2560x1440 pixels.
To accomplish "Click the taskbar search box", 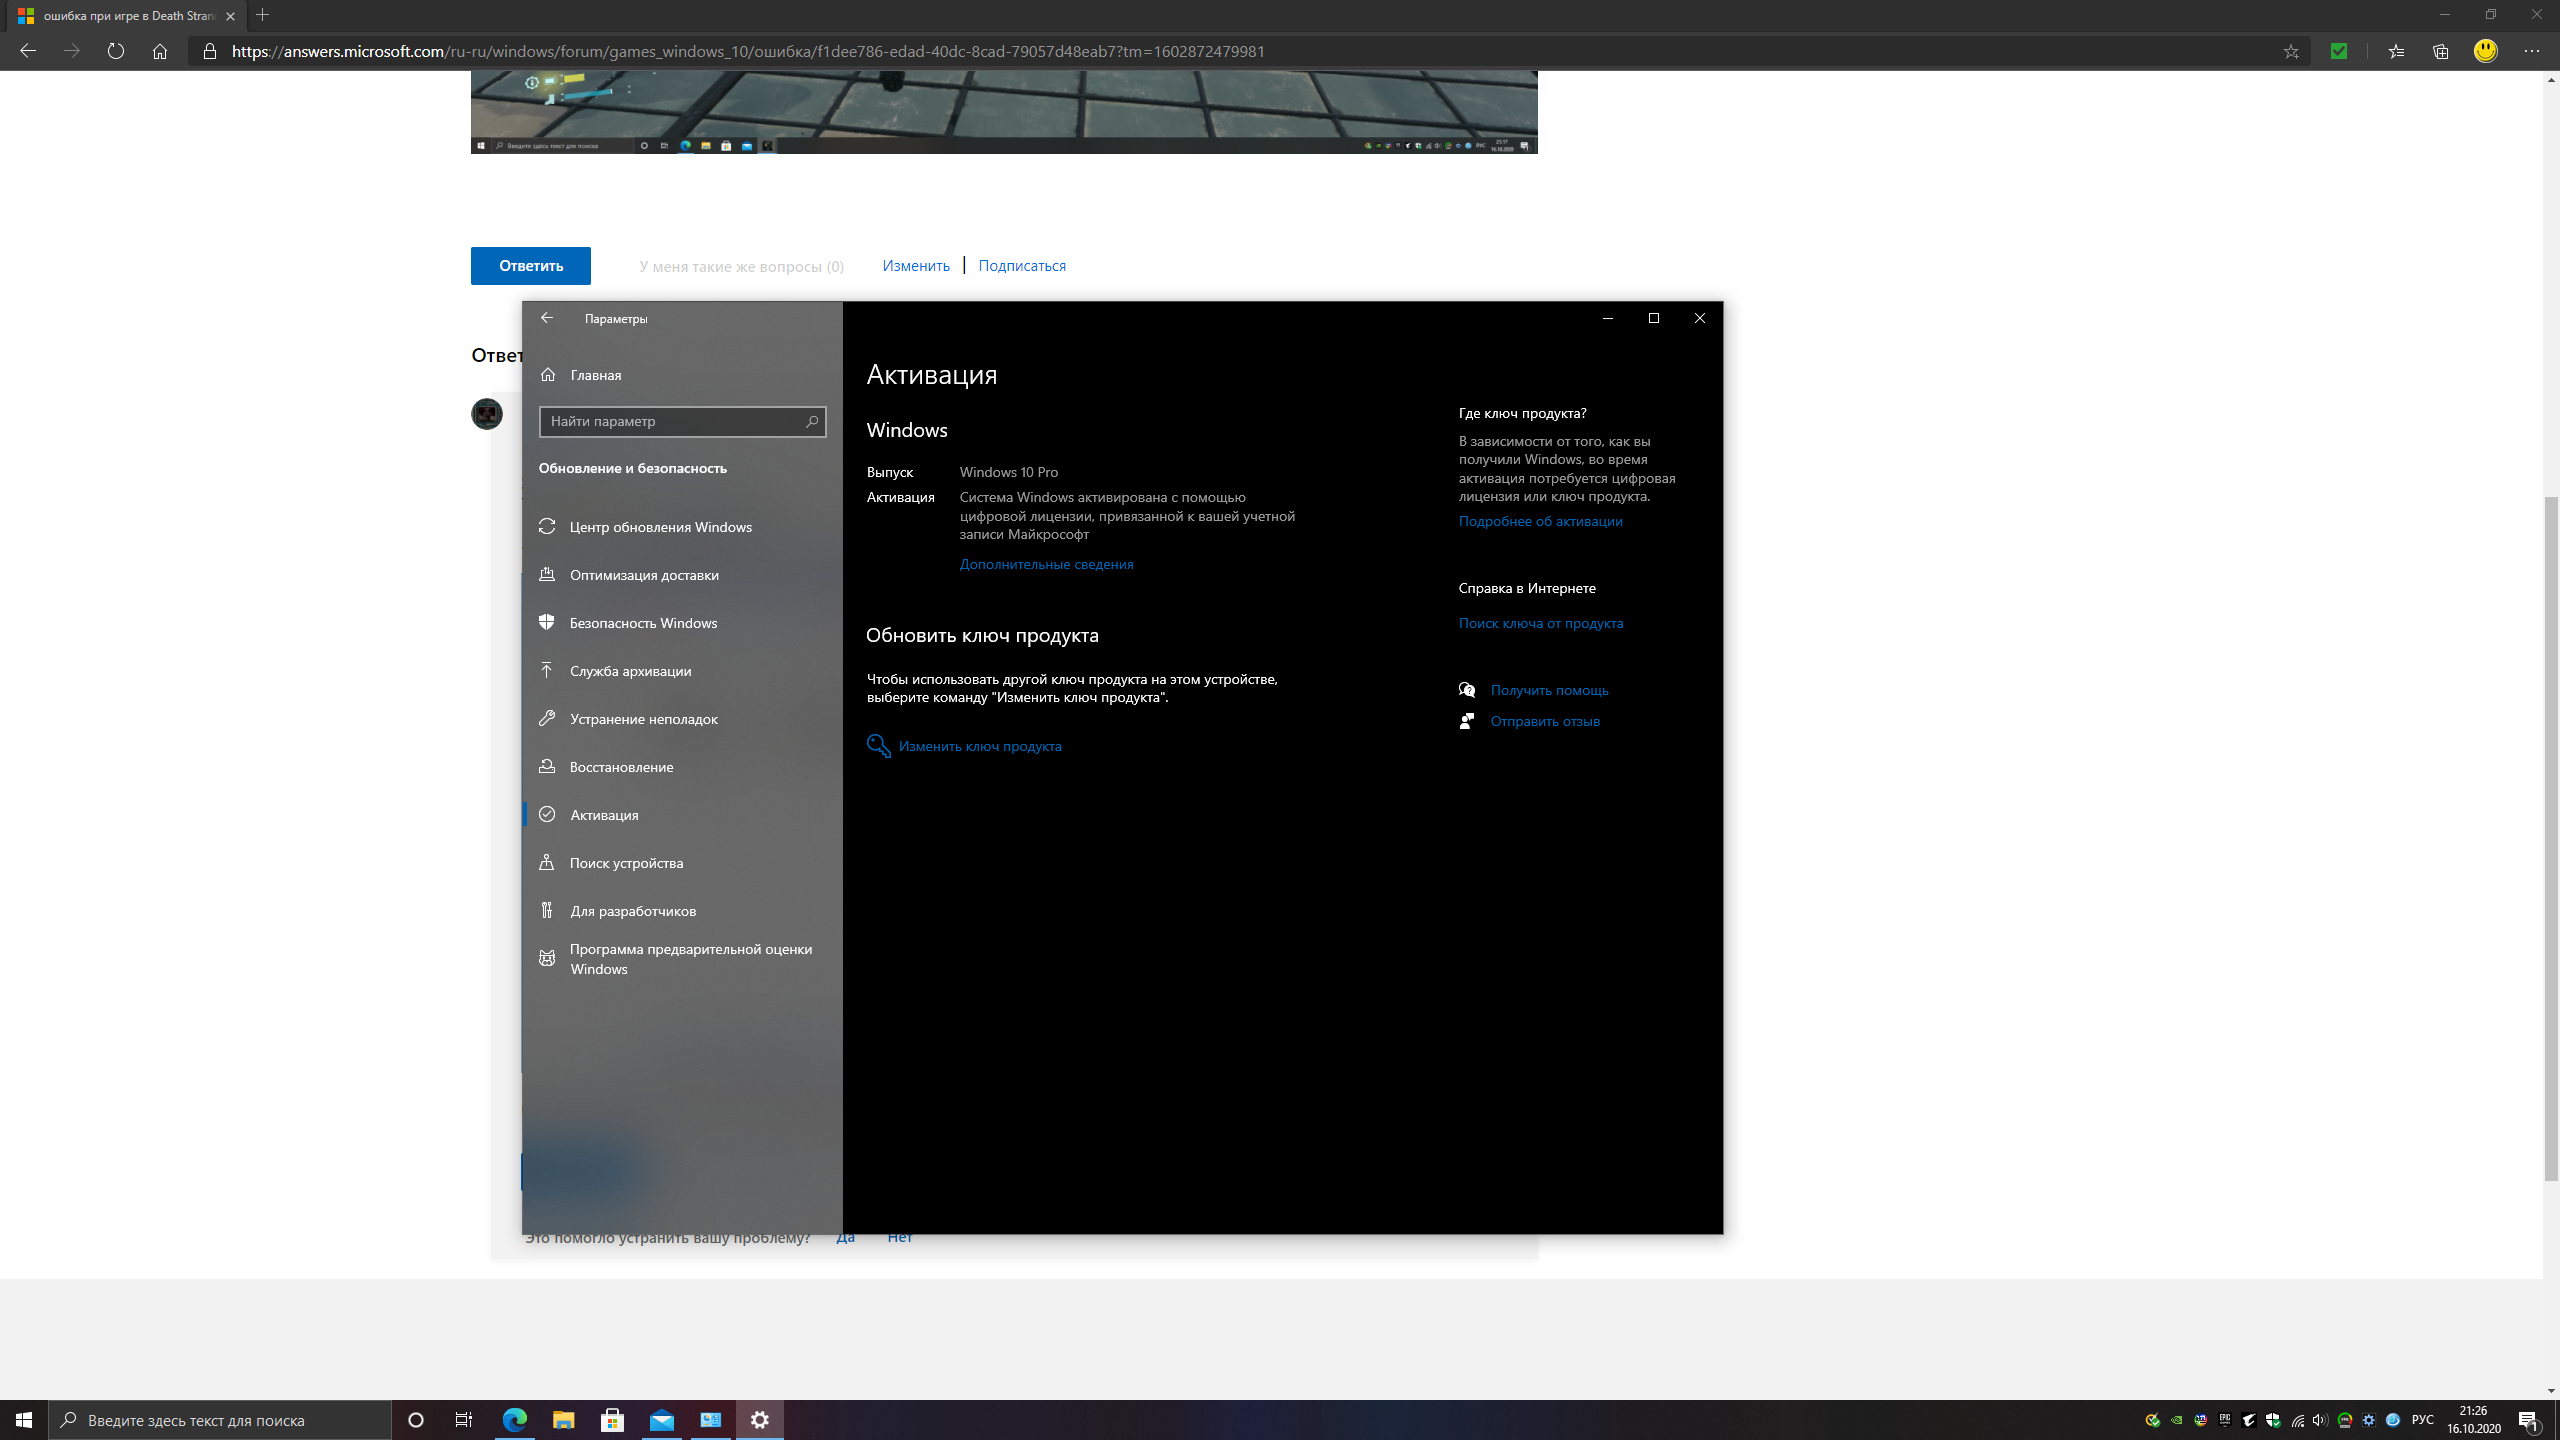I will tap(220, 1420).
